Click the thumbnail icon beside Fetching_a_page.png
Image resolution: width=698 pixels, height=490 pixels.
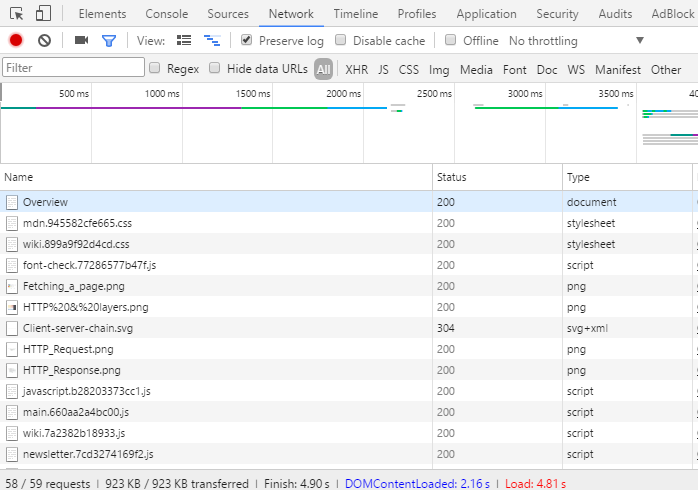click(12, 286)
